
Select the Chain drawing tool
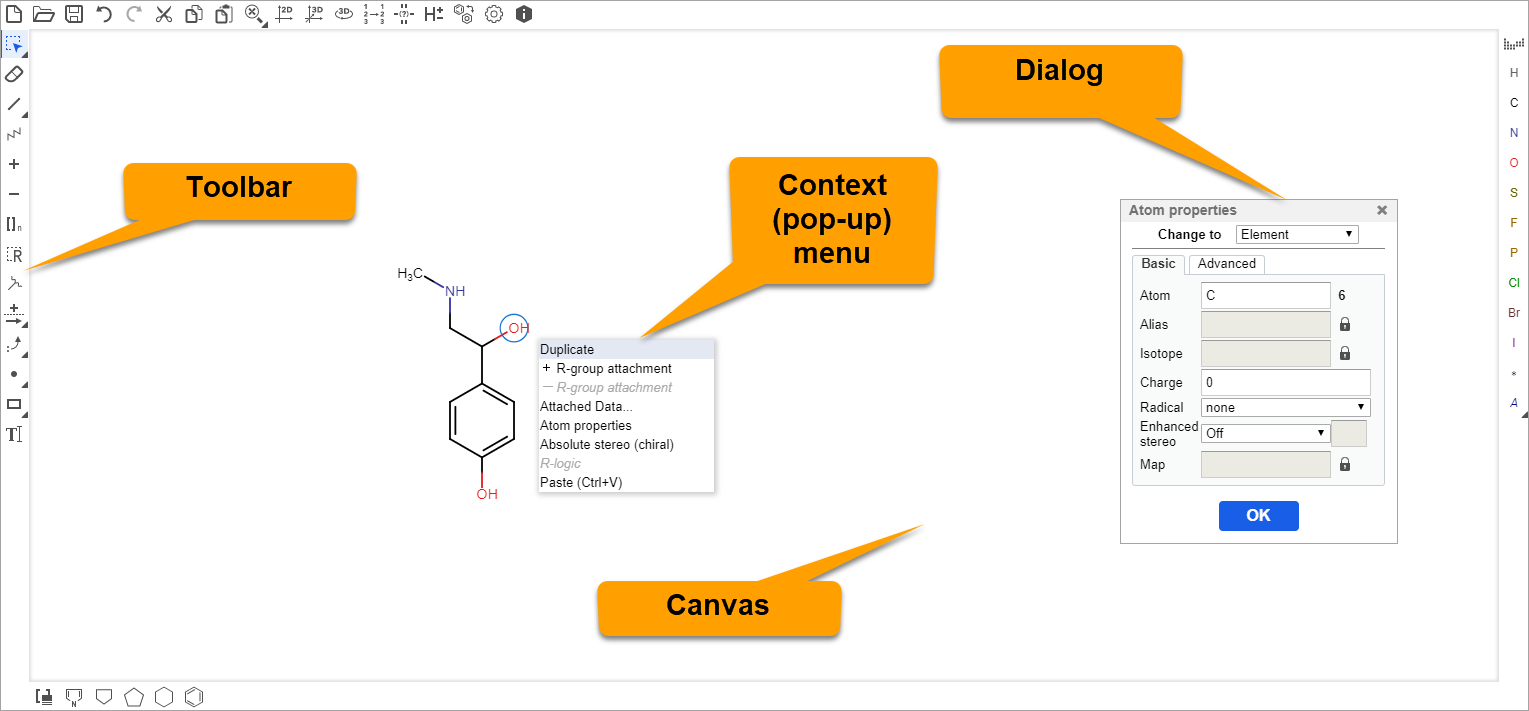(x=14, y=134)
